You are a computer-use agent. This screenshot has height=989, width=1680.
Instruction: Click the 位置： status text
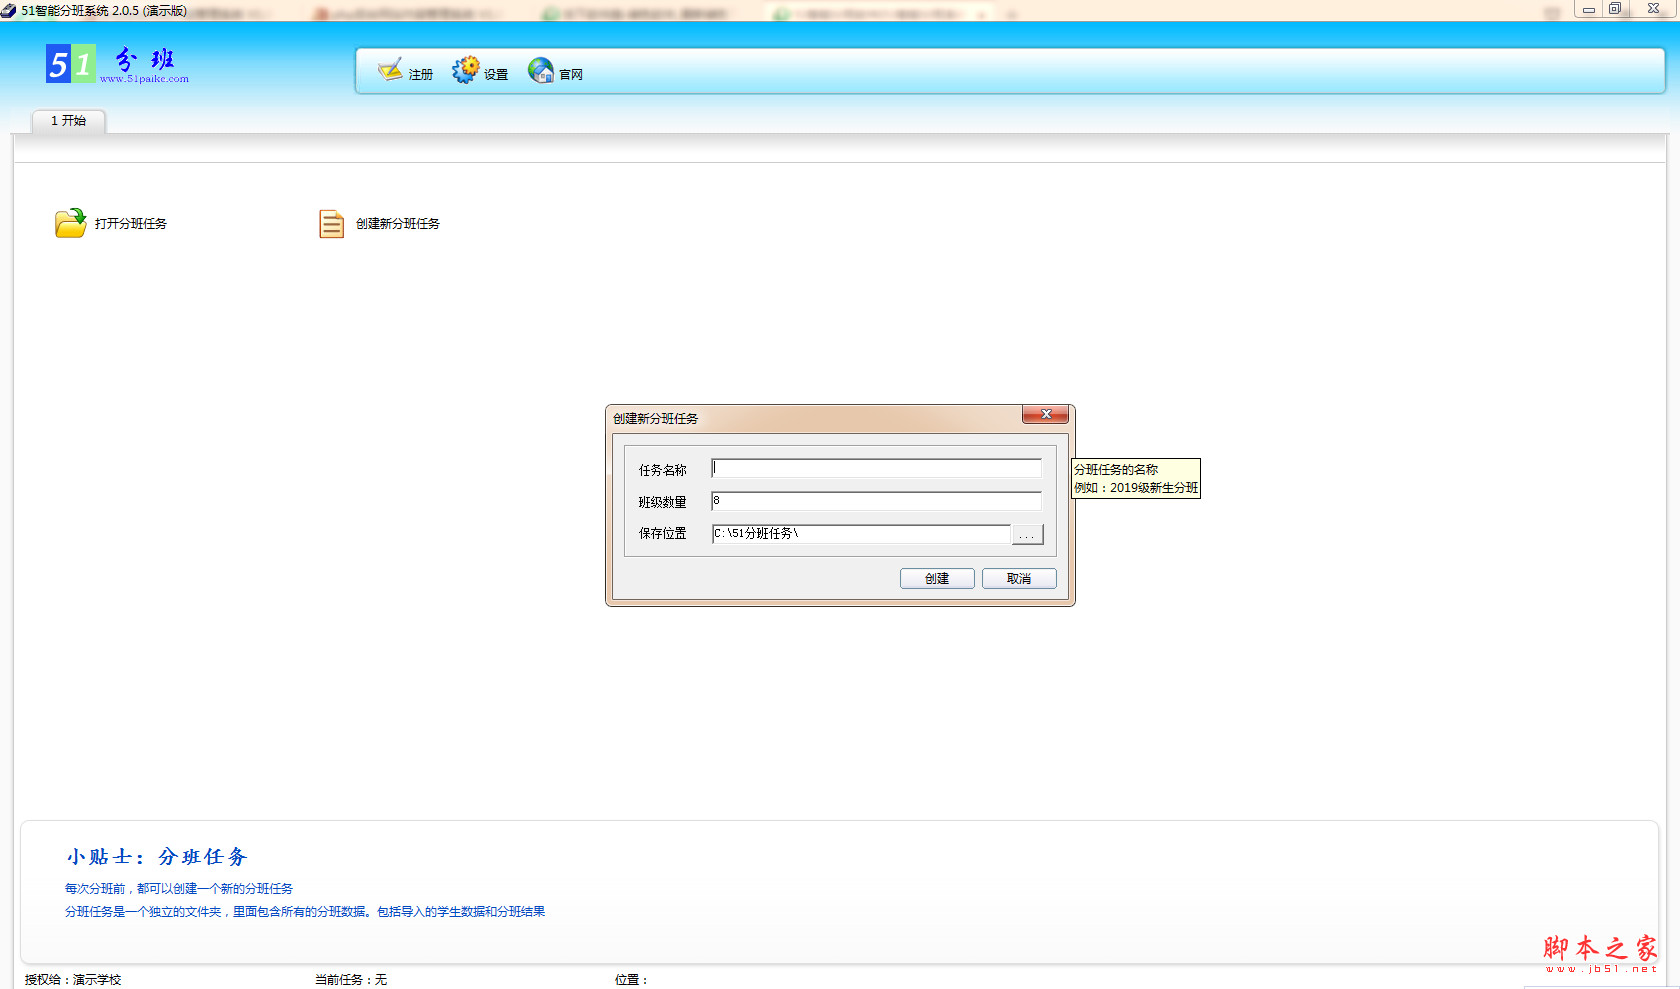pos(632,980)
